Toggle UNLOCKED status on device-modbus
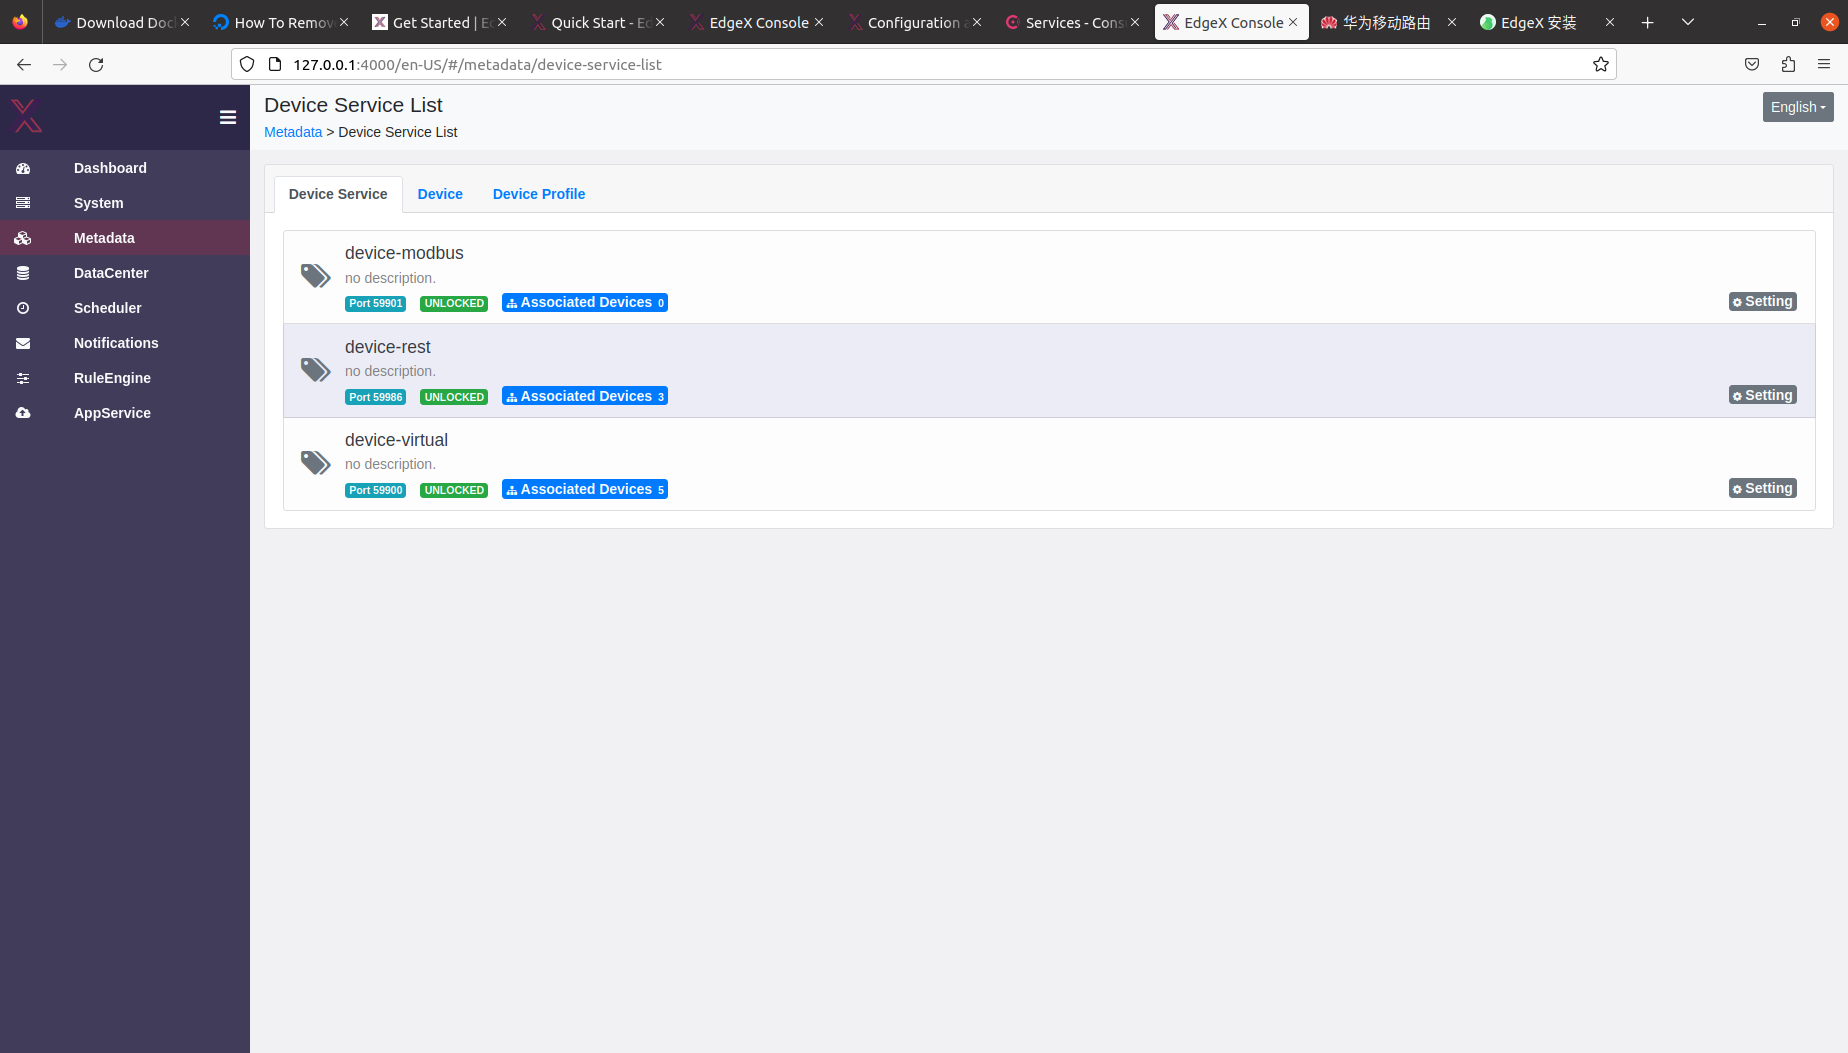The height and width of the screenshot is (1053, 1848). (453, 303)
